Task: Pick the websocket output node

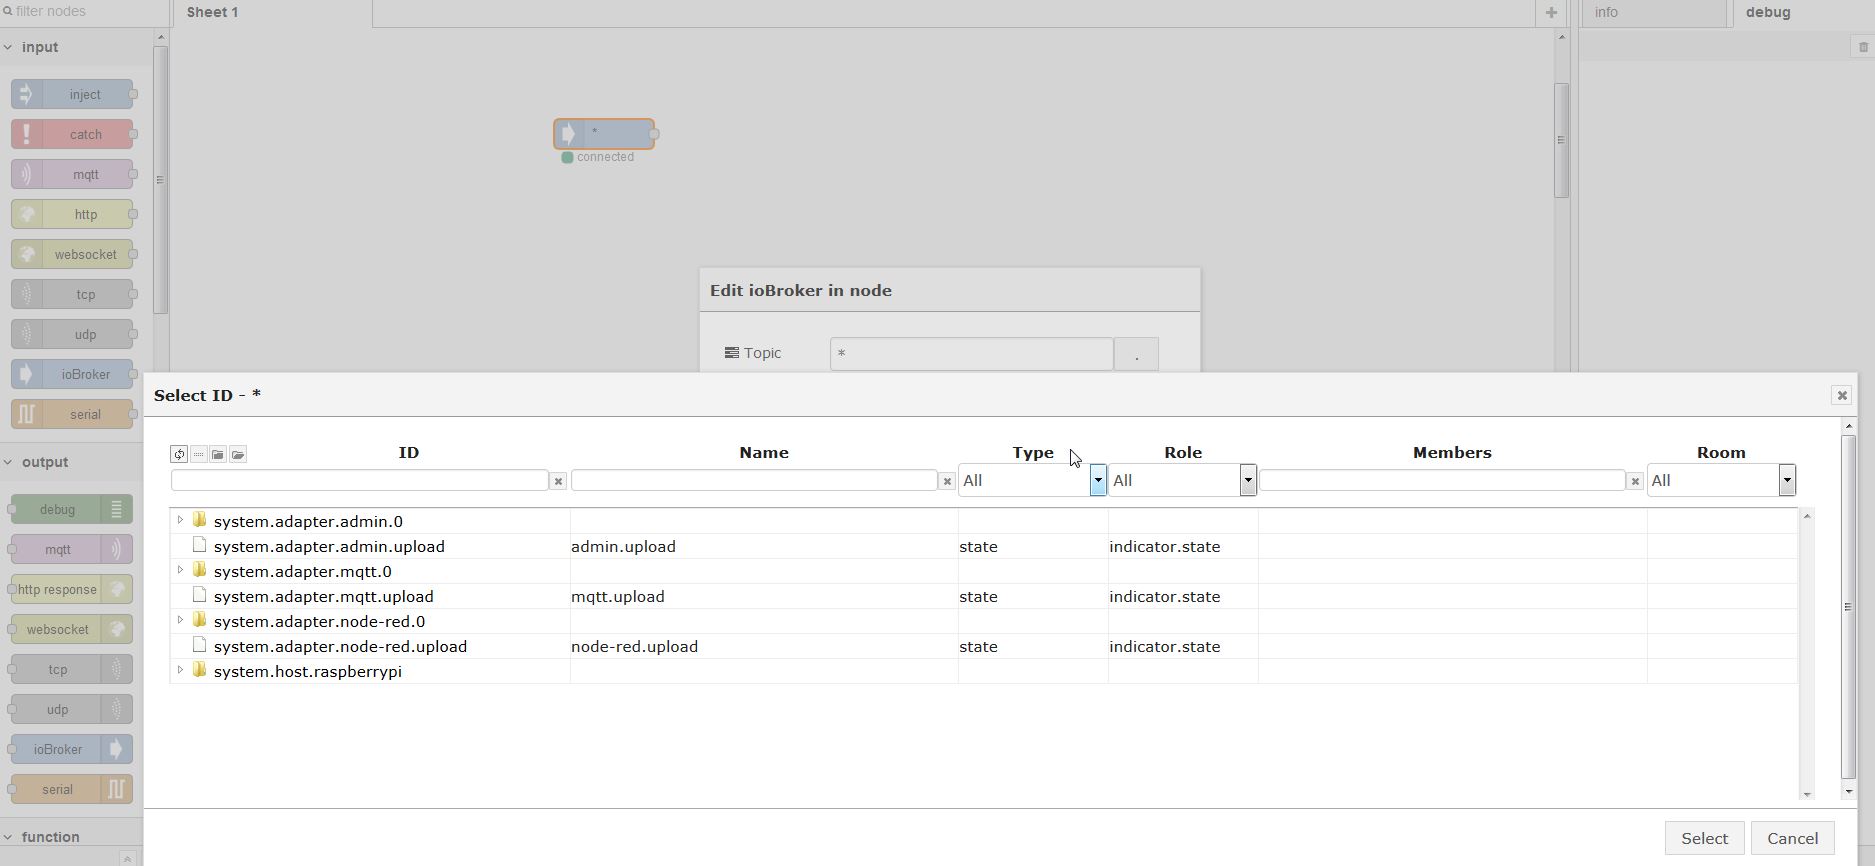Action: [x=72, y=629]
